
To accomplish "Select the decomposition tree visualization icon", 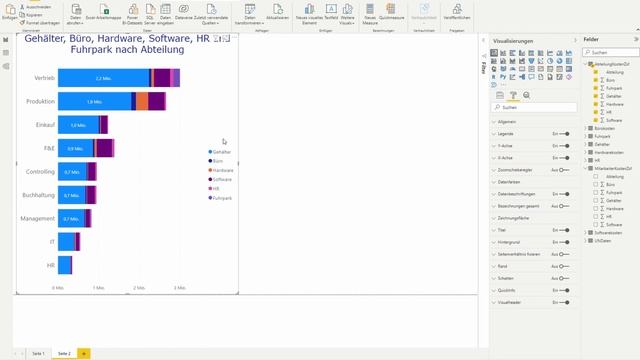I will 522,77.
